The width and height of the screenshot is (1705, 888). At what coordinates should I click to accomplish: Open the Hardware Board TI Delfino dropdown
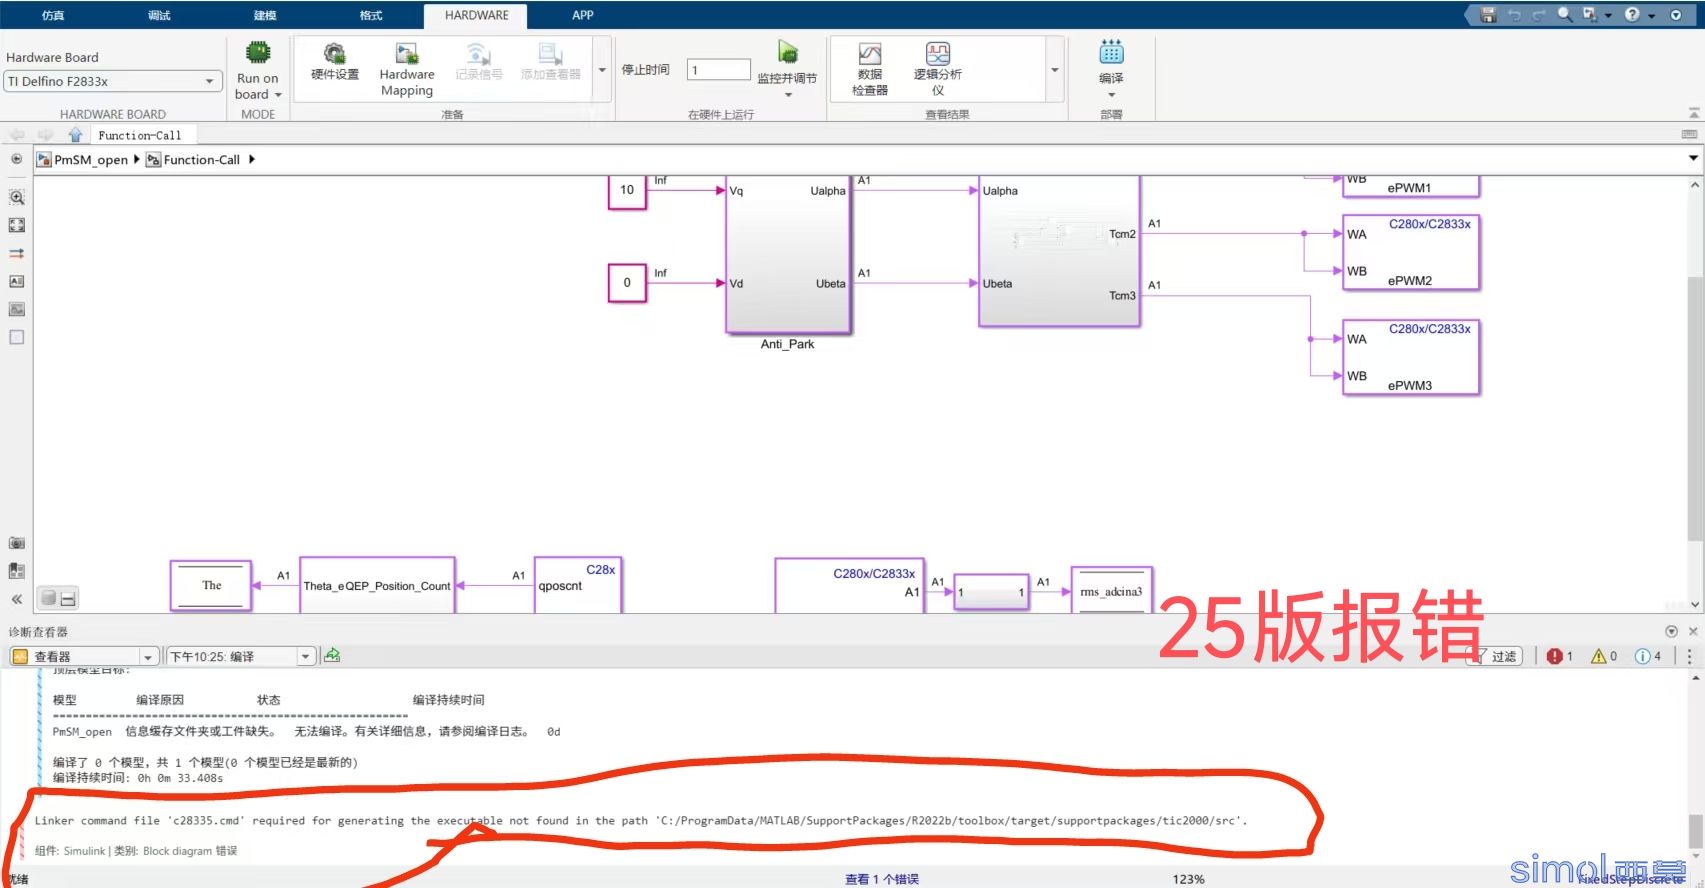tap(112, 82)
